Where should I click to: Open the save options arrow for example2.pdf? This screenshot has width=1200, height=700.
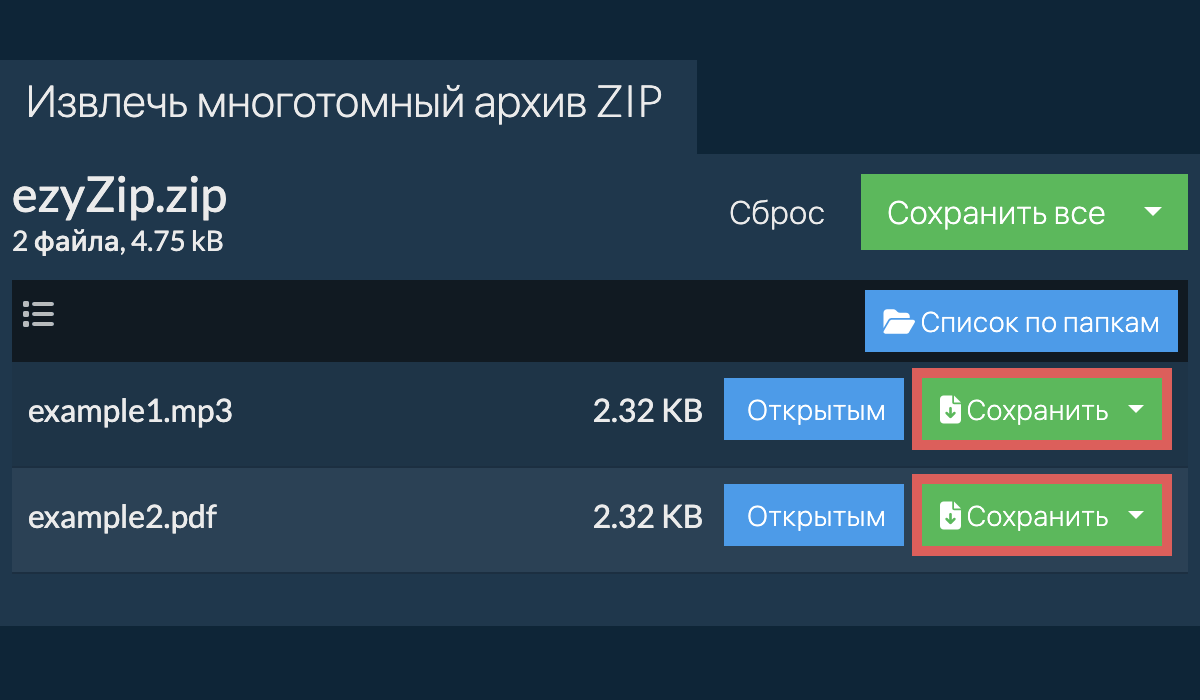point(1135,516)
